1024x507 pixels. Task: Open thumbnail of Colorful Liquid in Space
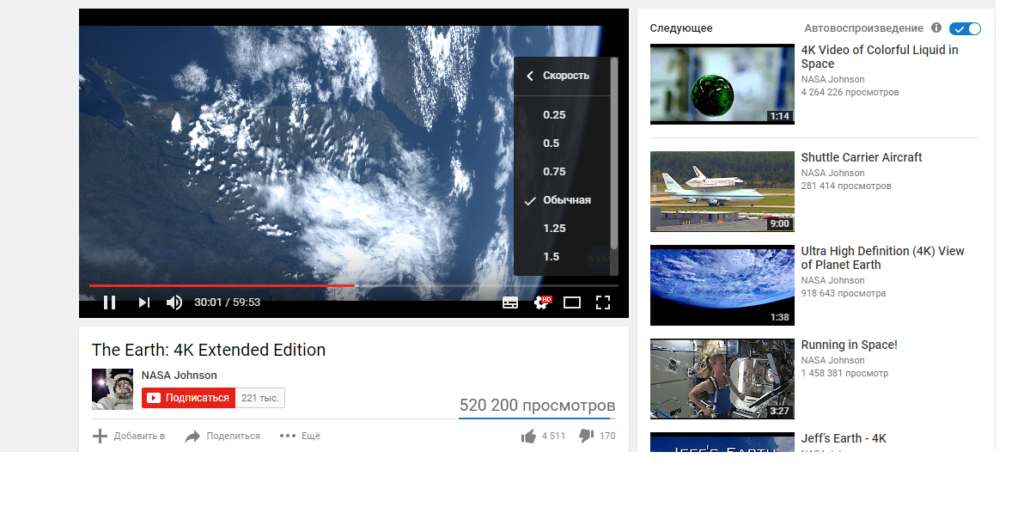click(722, 84)
